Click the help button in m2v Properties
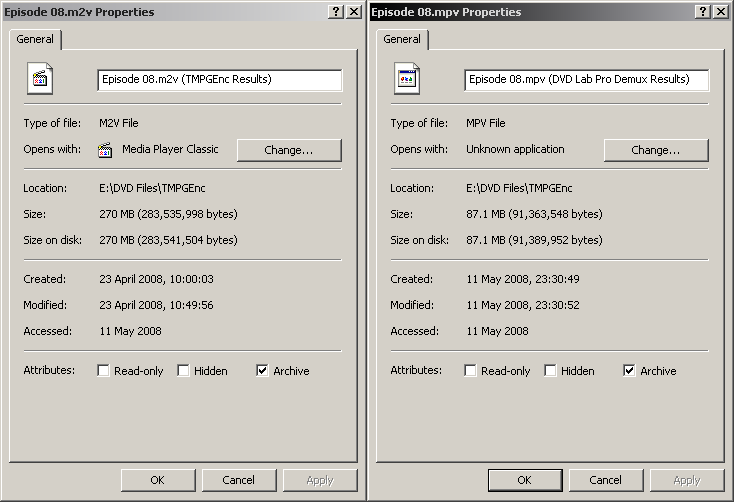The image size is (734, 502). [x=336, y=12]
